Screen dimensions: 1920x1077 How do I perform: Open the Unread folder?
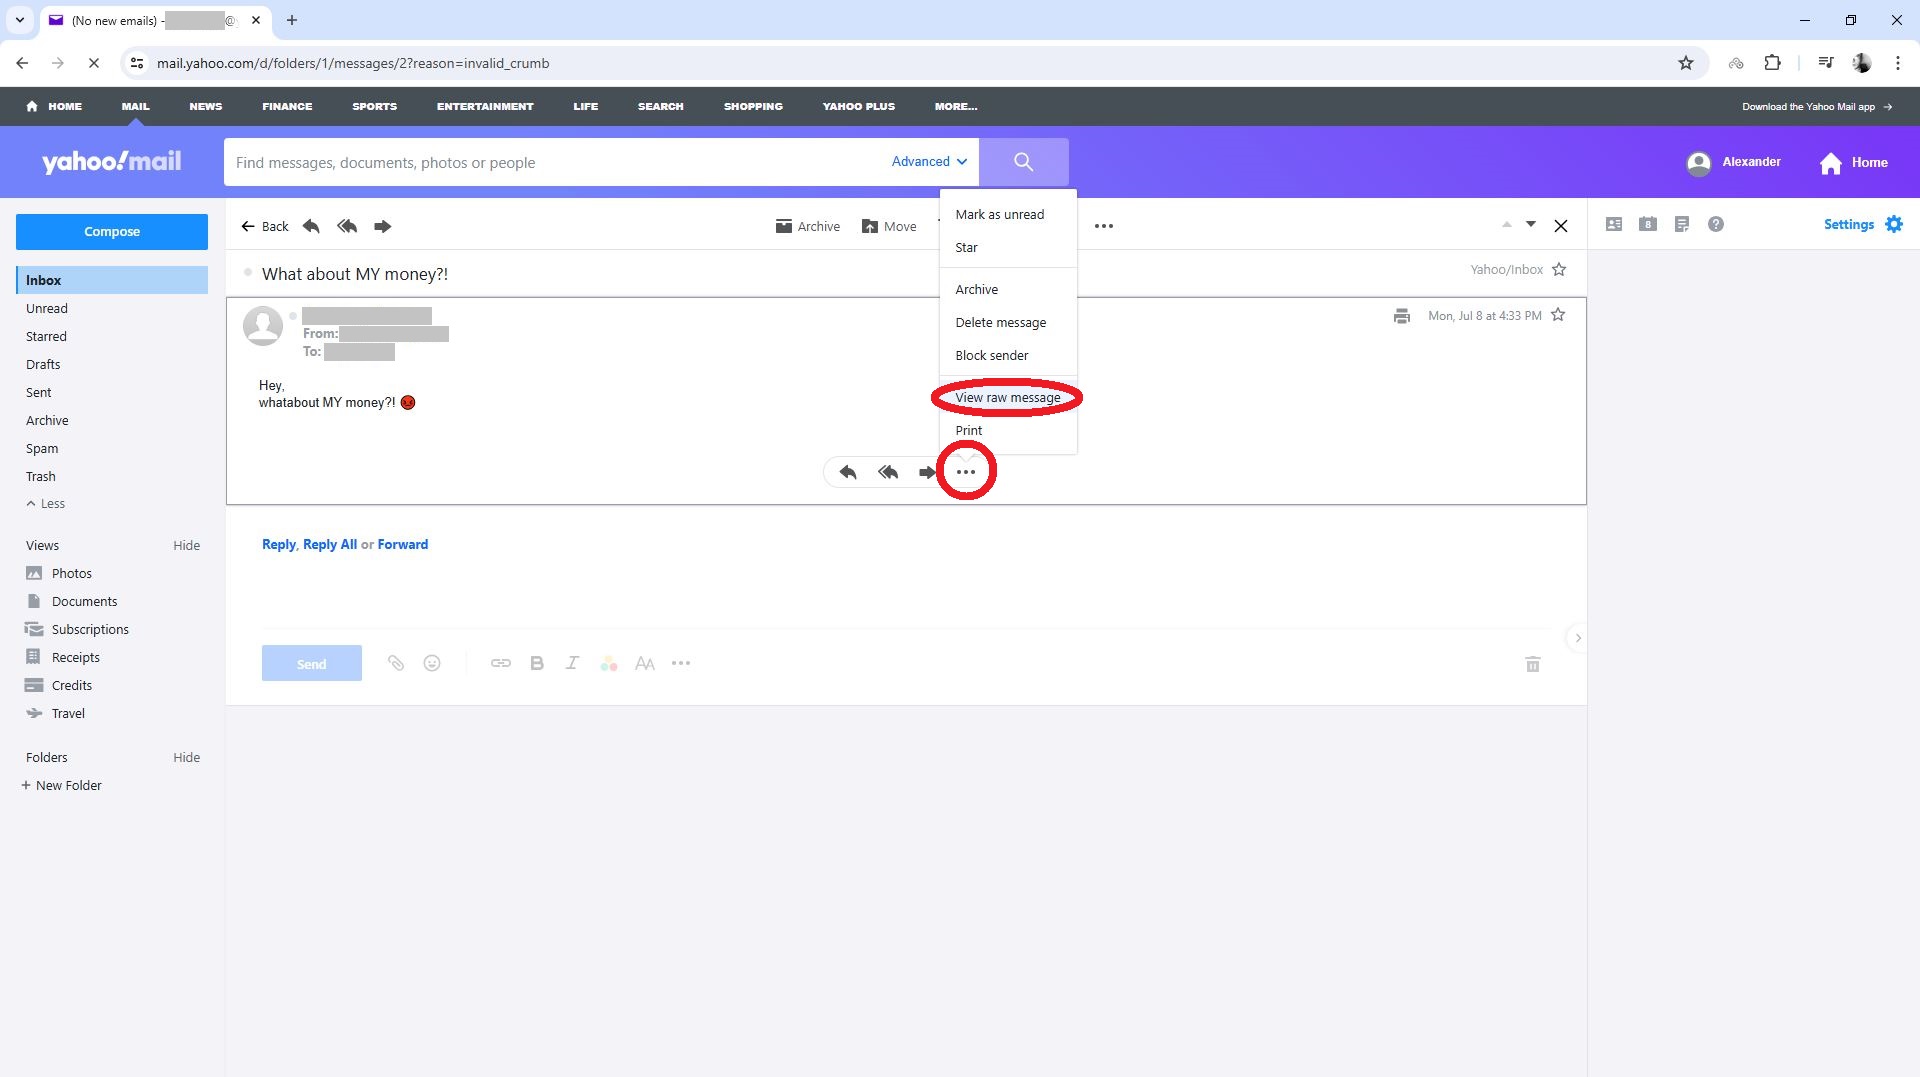click(x=47, y=308)
